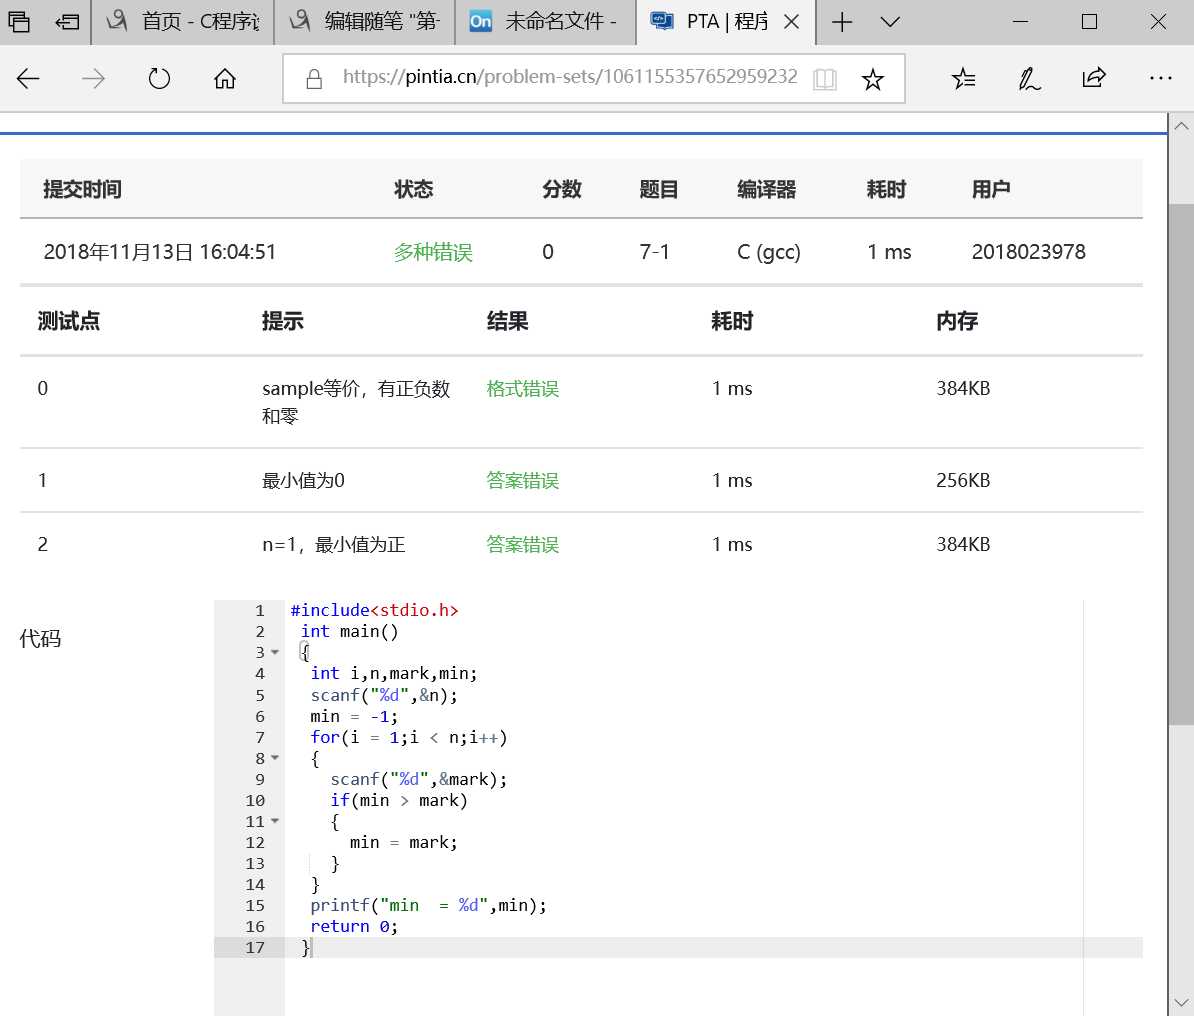Click the 256KB memory value

963,481
